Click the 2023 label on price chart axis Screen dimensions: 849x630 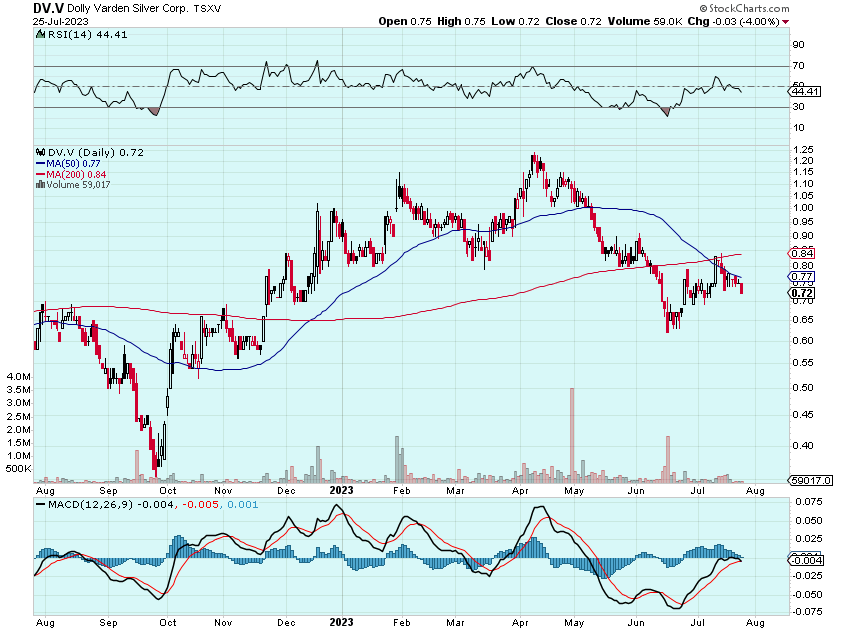[342, 490]
